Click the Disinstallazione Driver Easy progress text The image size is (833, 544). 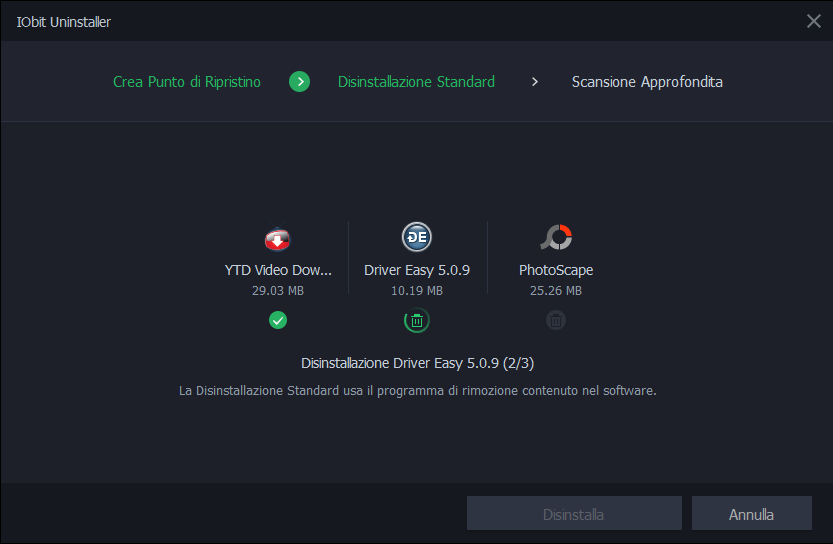pos(424,362)
